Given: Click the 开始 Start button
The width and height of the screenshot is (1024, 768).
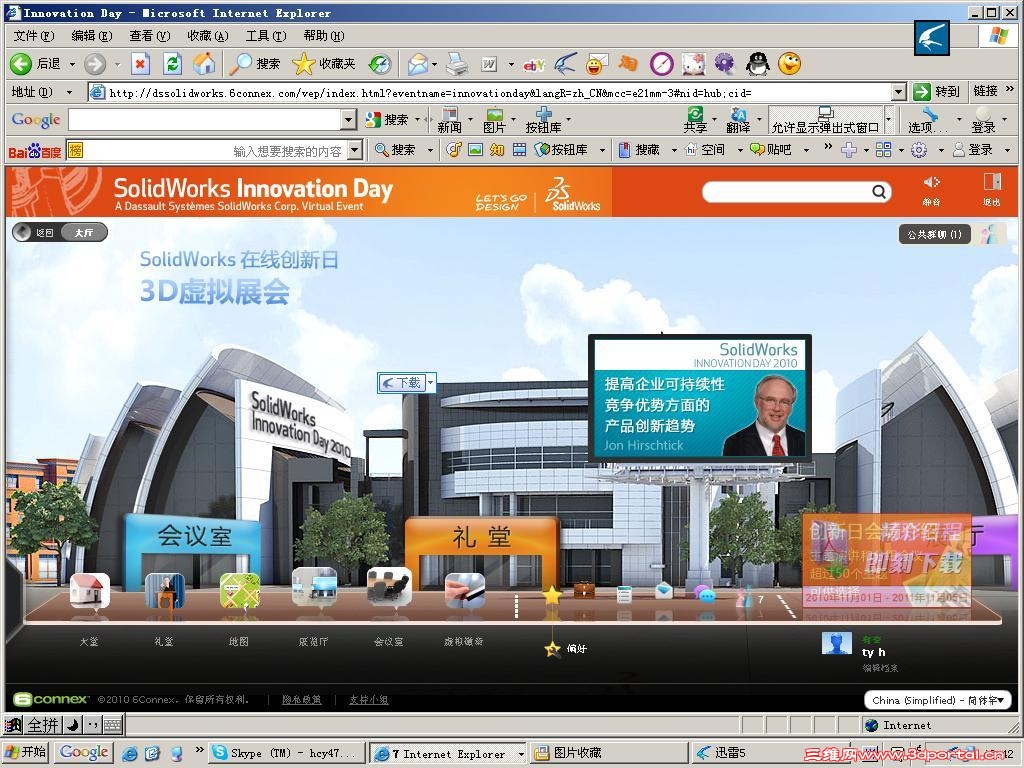Looking at the screenshot, I should click(27, 752).
